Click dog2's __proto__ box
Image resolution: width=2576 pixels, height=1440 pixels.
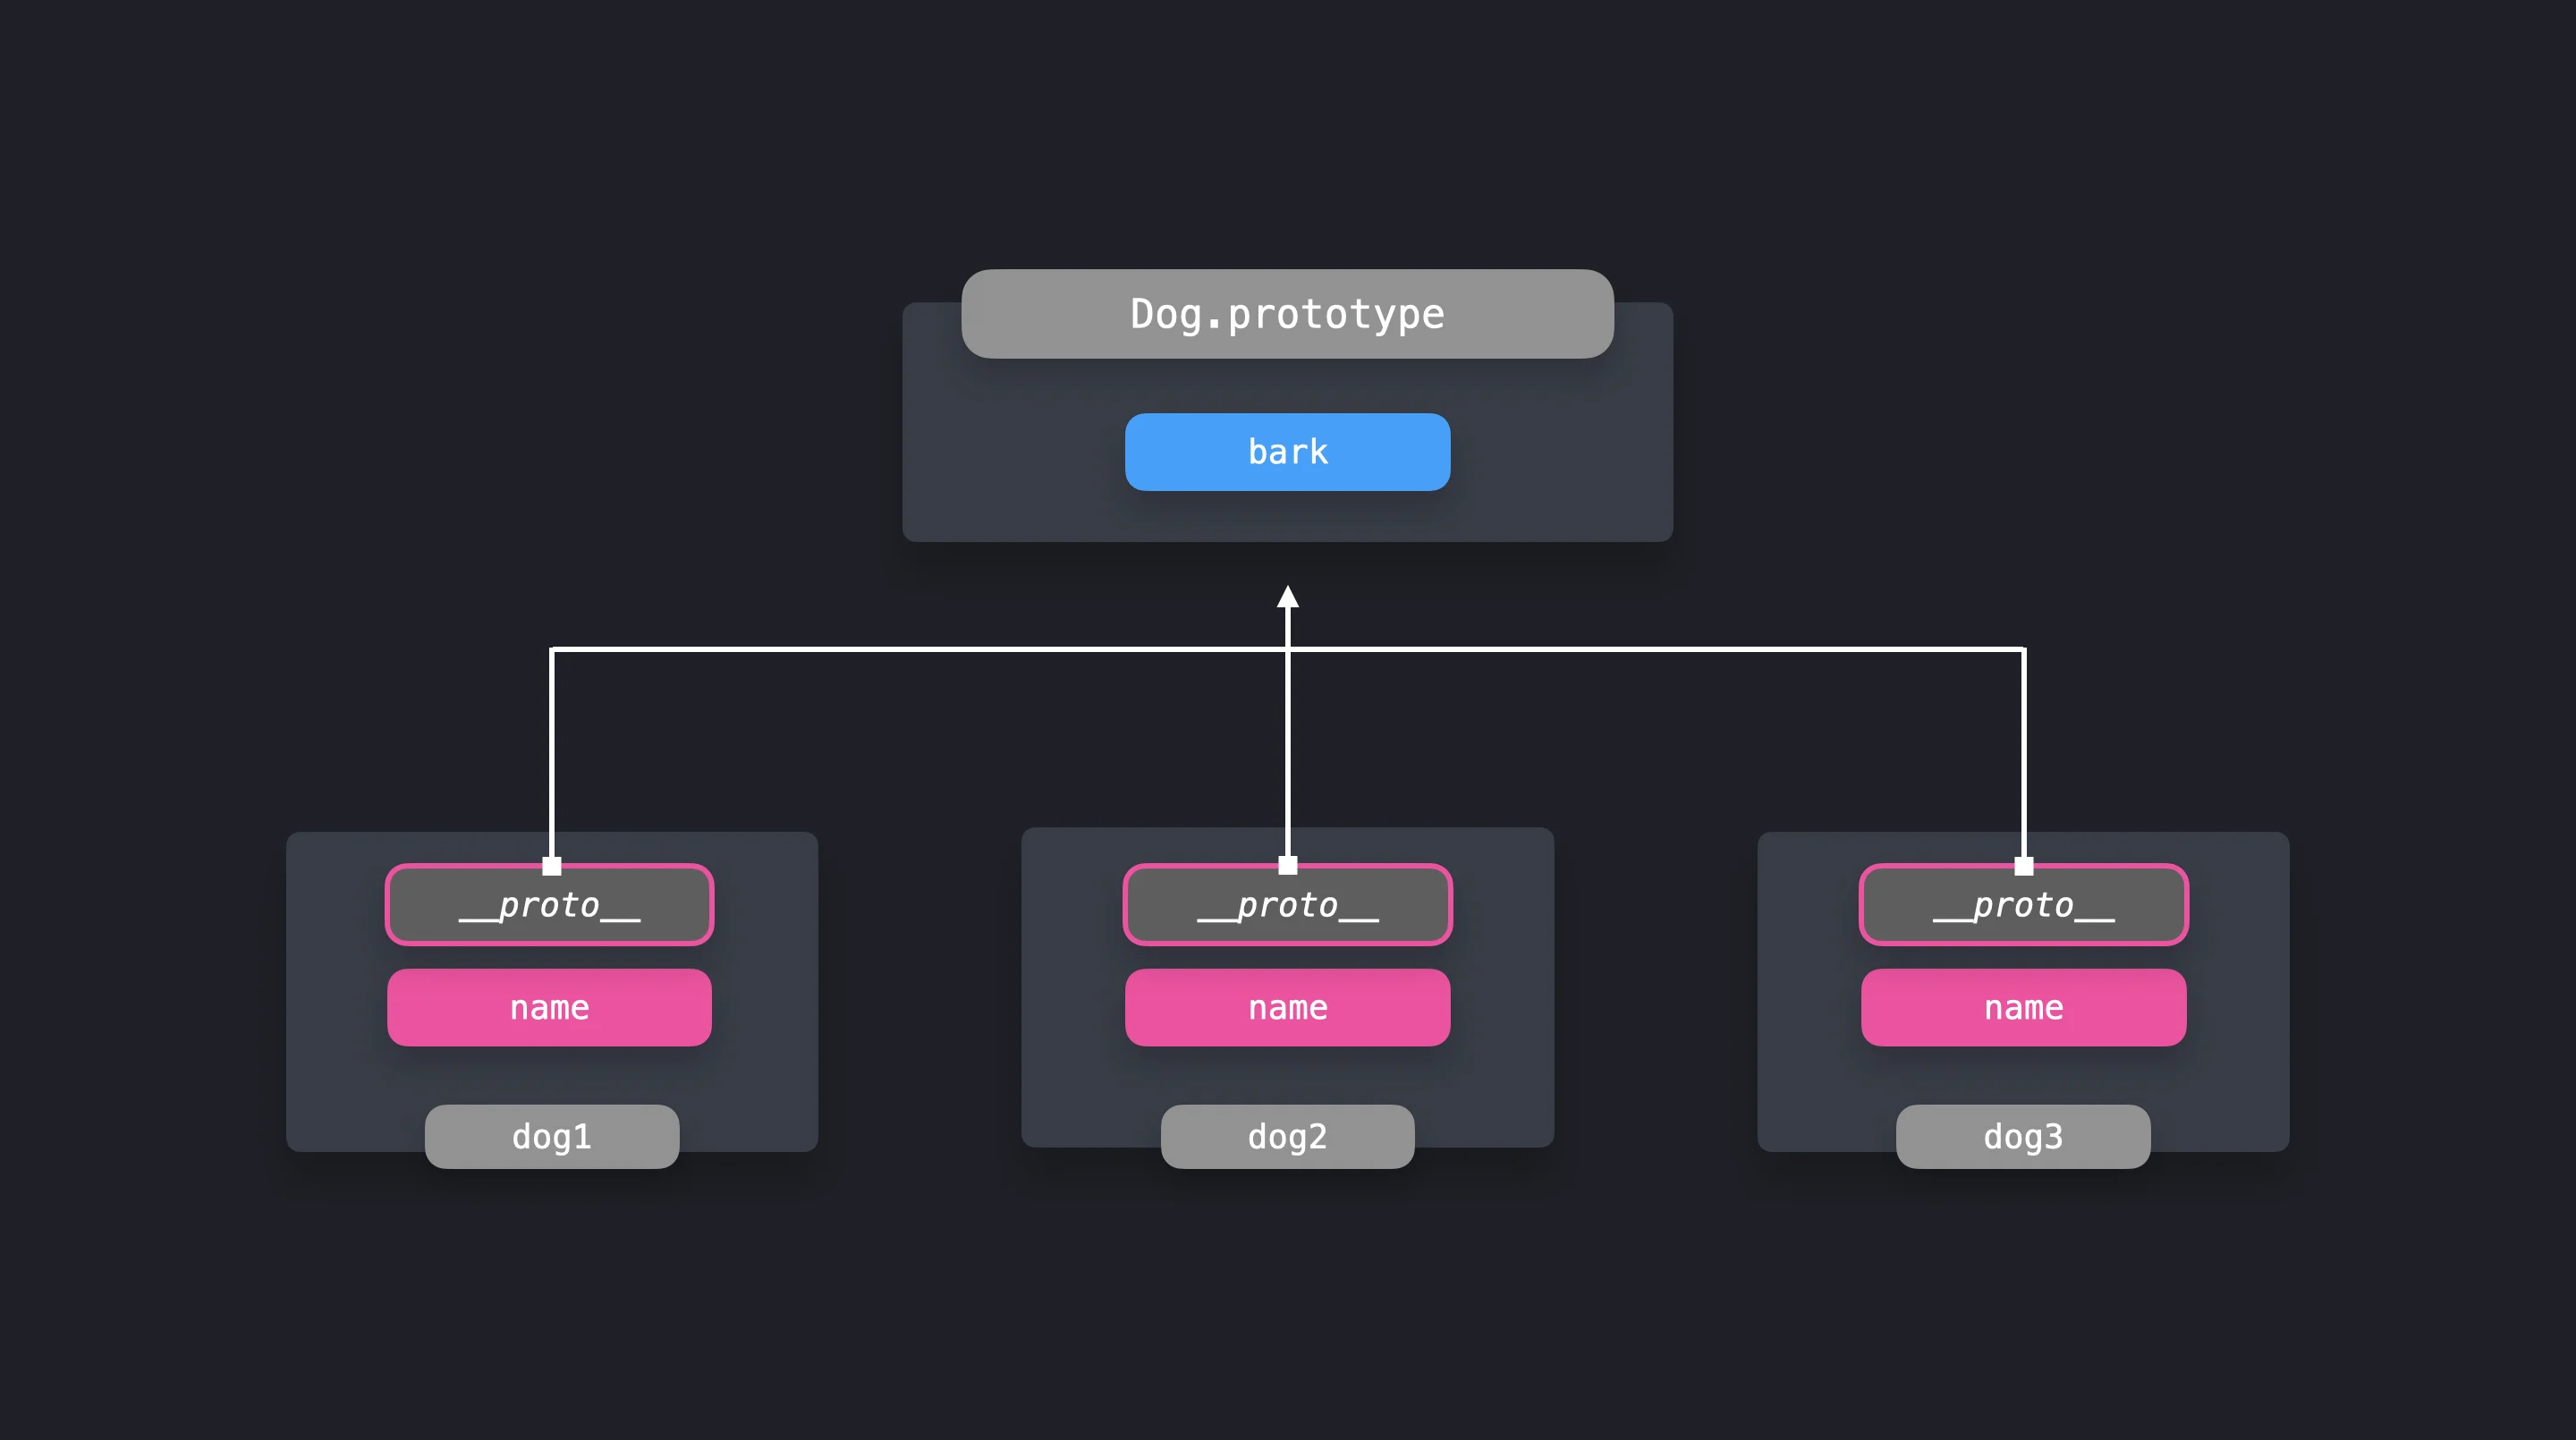click(x=1287, y=906)
